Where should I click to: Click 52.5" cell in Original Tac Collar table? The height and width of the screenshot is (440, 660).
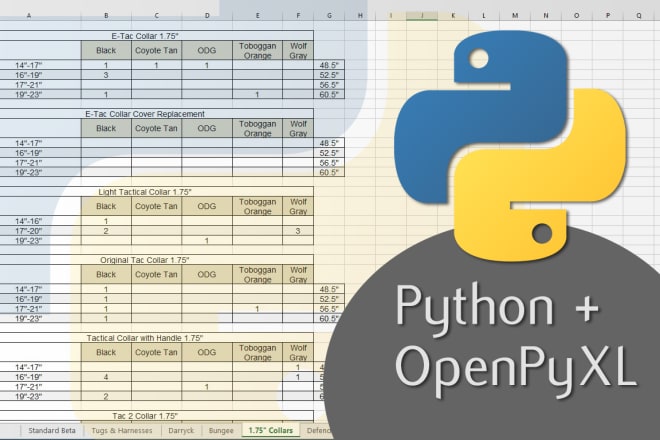[329, 299]
